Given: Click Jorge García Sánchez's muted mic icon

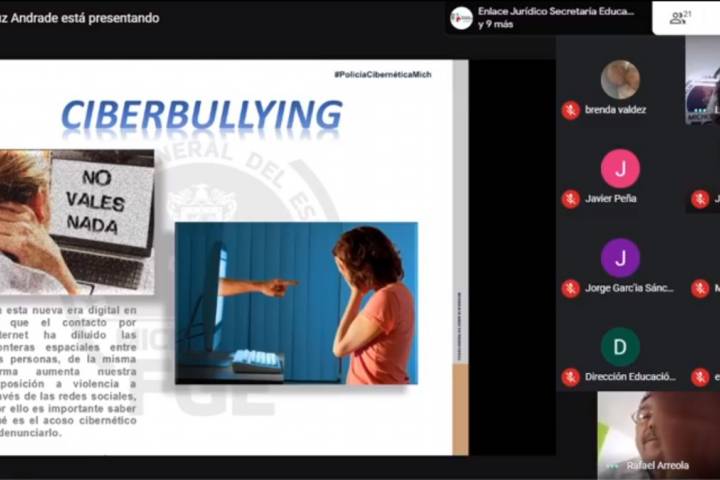Looking at the screenshot, I should point(571,288).
